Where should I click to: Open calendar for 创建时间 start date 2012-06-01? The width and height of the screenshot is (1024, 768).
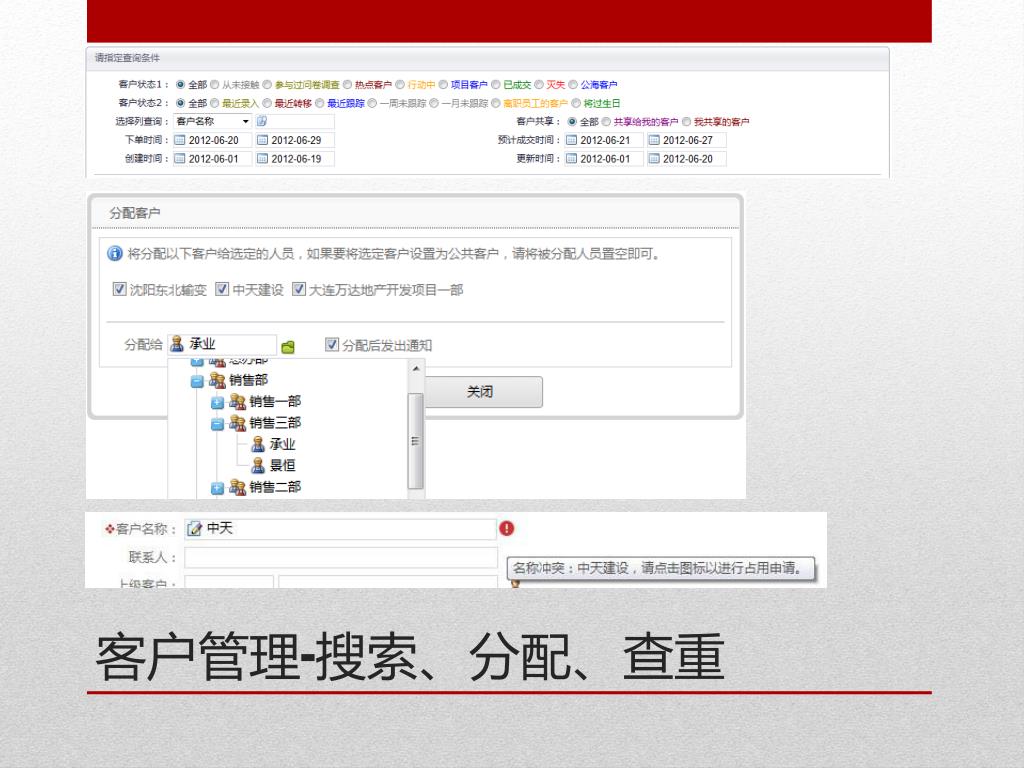[180, 159]
